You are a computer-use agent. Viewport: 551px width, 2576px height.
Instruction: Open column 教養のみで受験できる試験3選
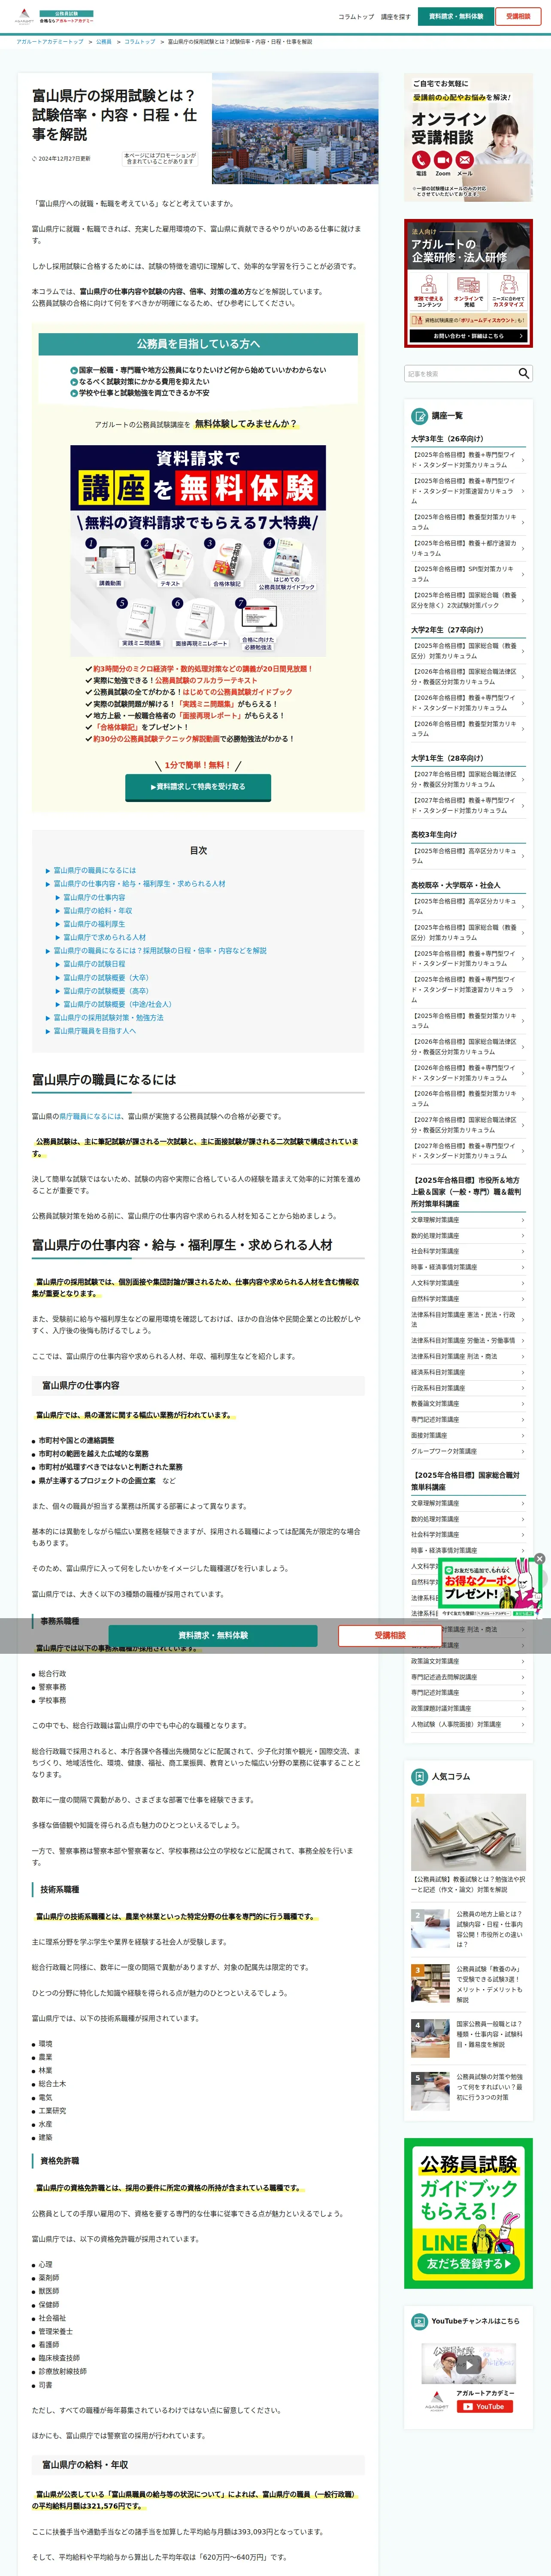pos(468,1984)
